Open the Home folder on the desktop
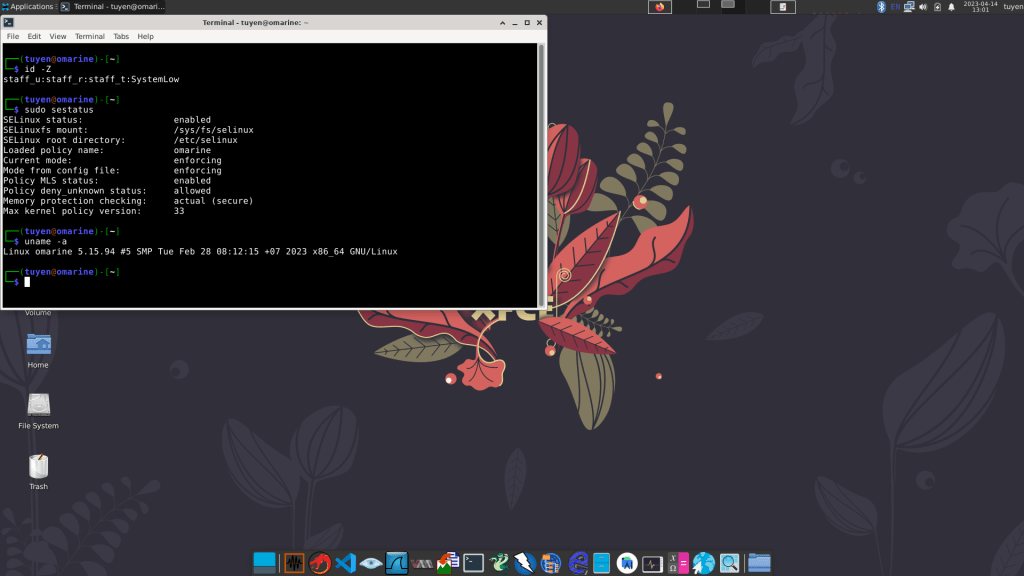 coord(38,345)
